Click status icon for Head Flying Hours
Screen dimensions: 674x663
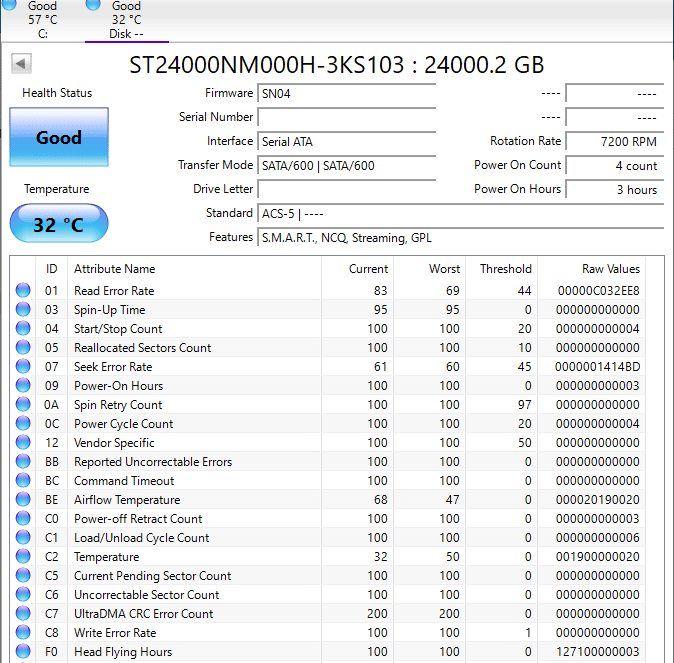click(23, 651)
